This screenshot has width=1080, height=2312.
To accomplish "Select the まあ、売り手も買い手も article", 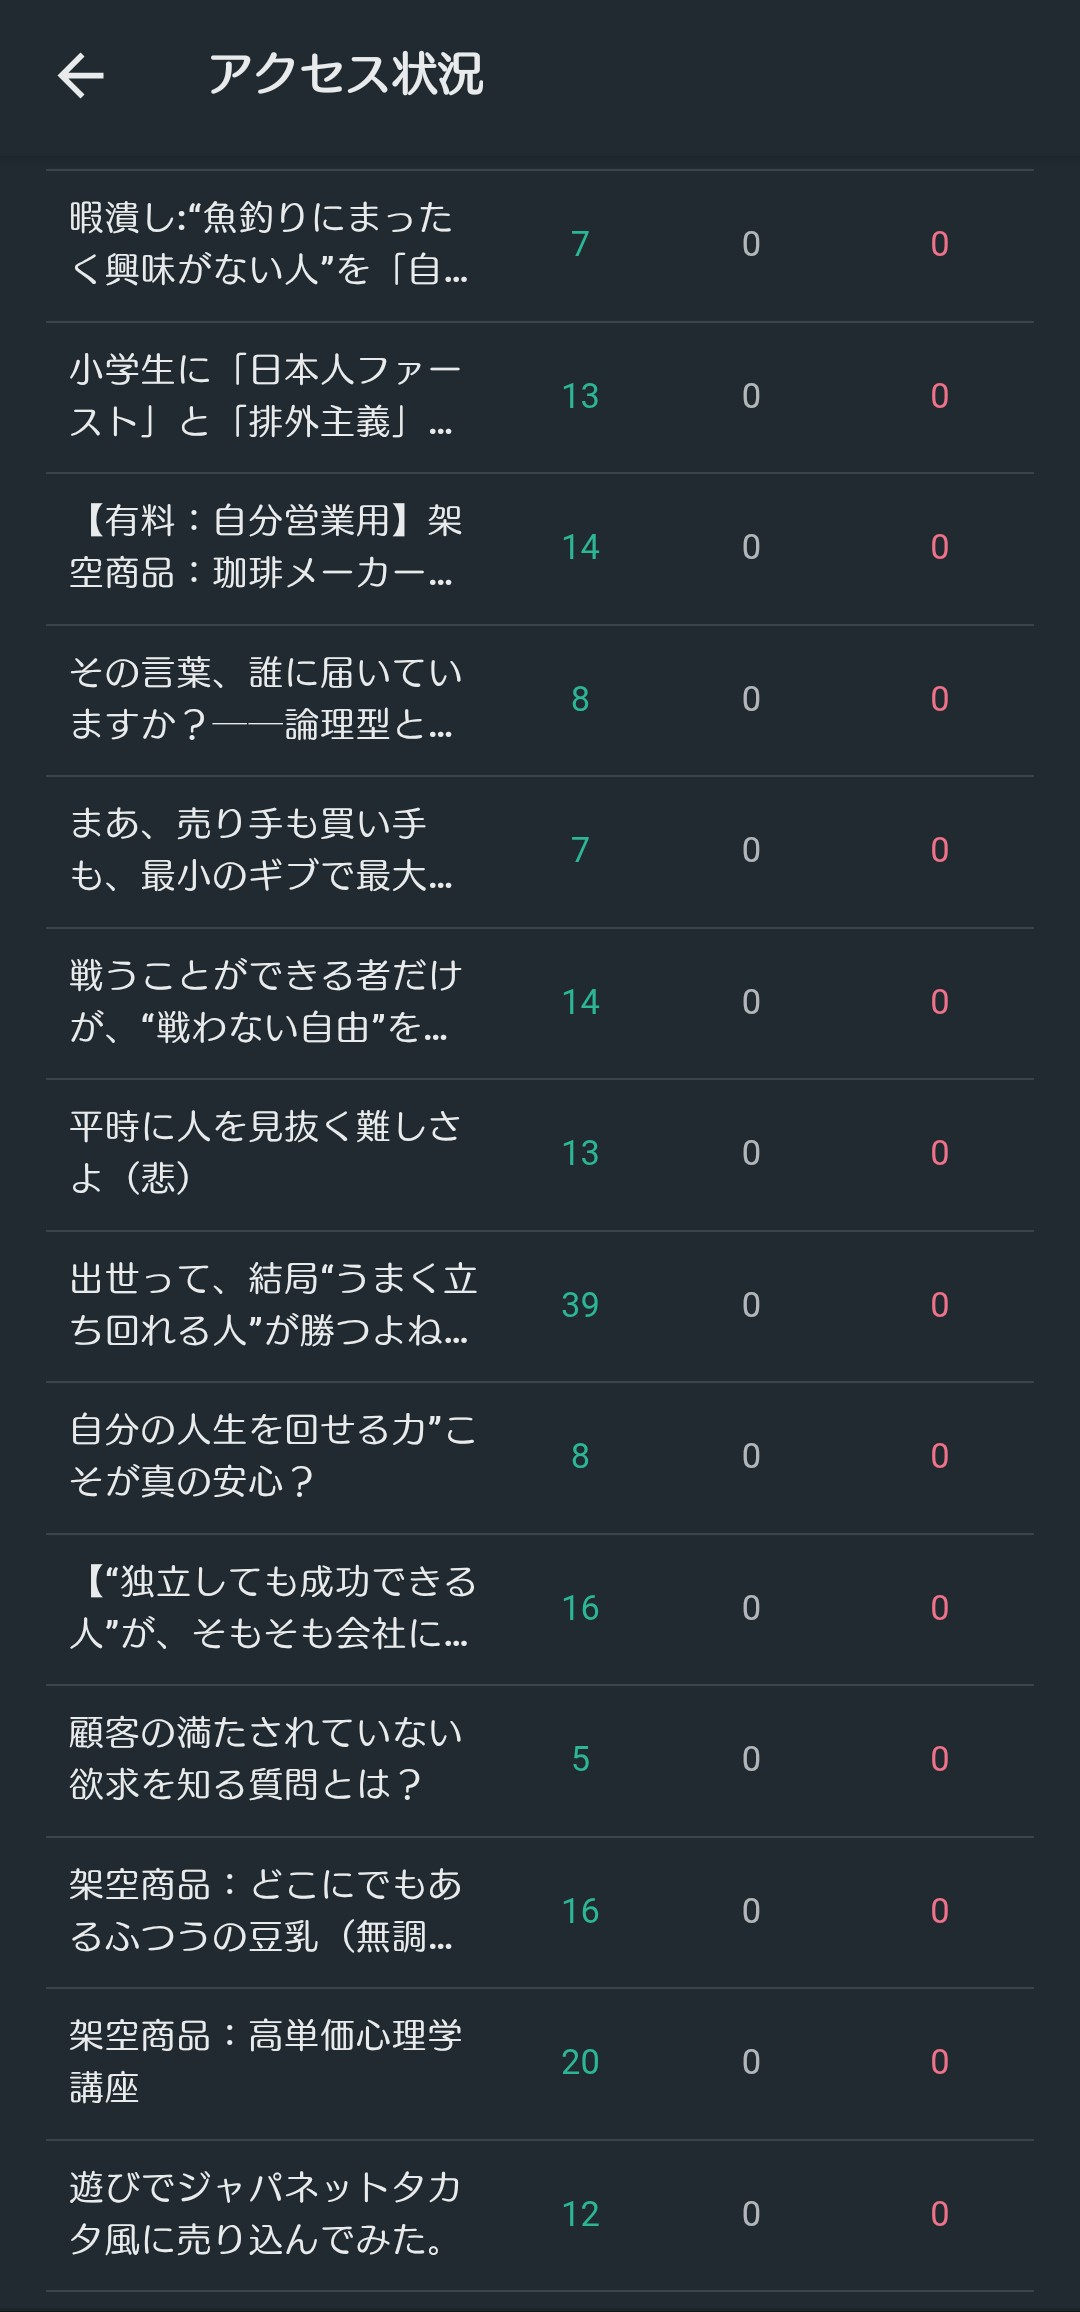I will click(x=260, y=850).
